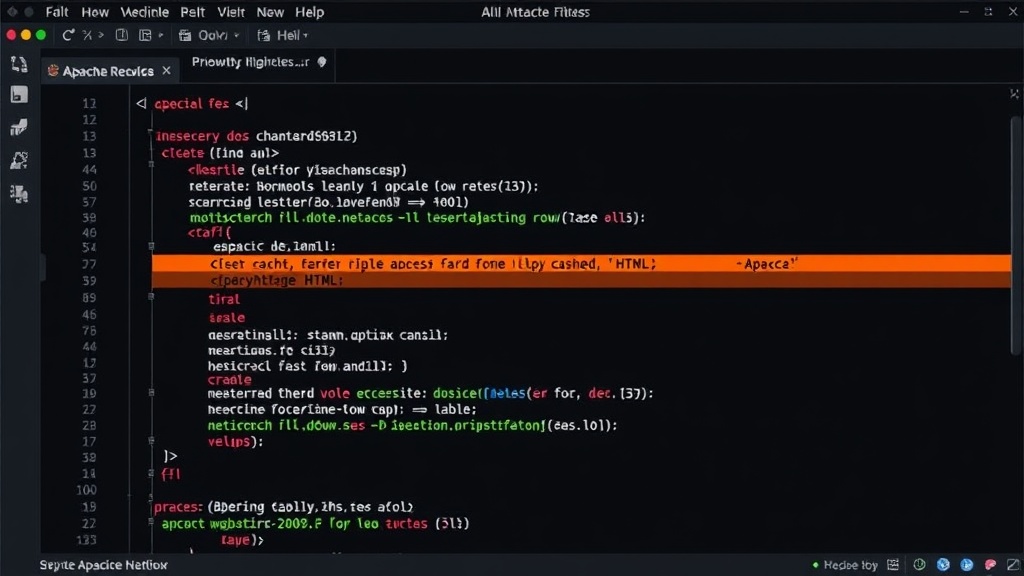Click the green circular status bar icon
Screen dimensions: 1024x576
tap(919, 565)
